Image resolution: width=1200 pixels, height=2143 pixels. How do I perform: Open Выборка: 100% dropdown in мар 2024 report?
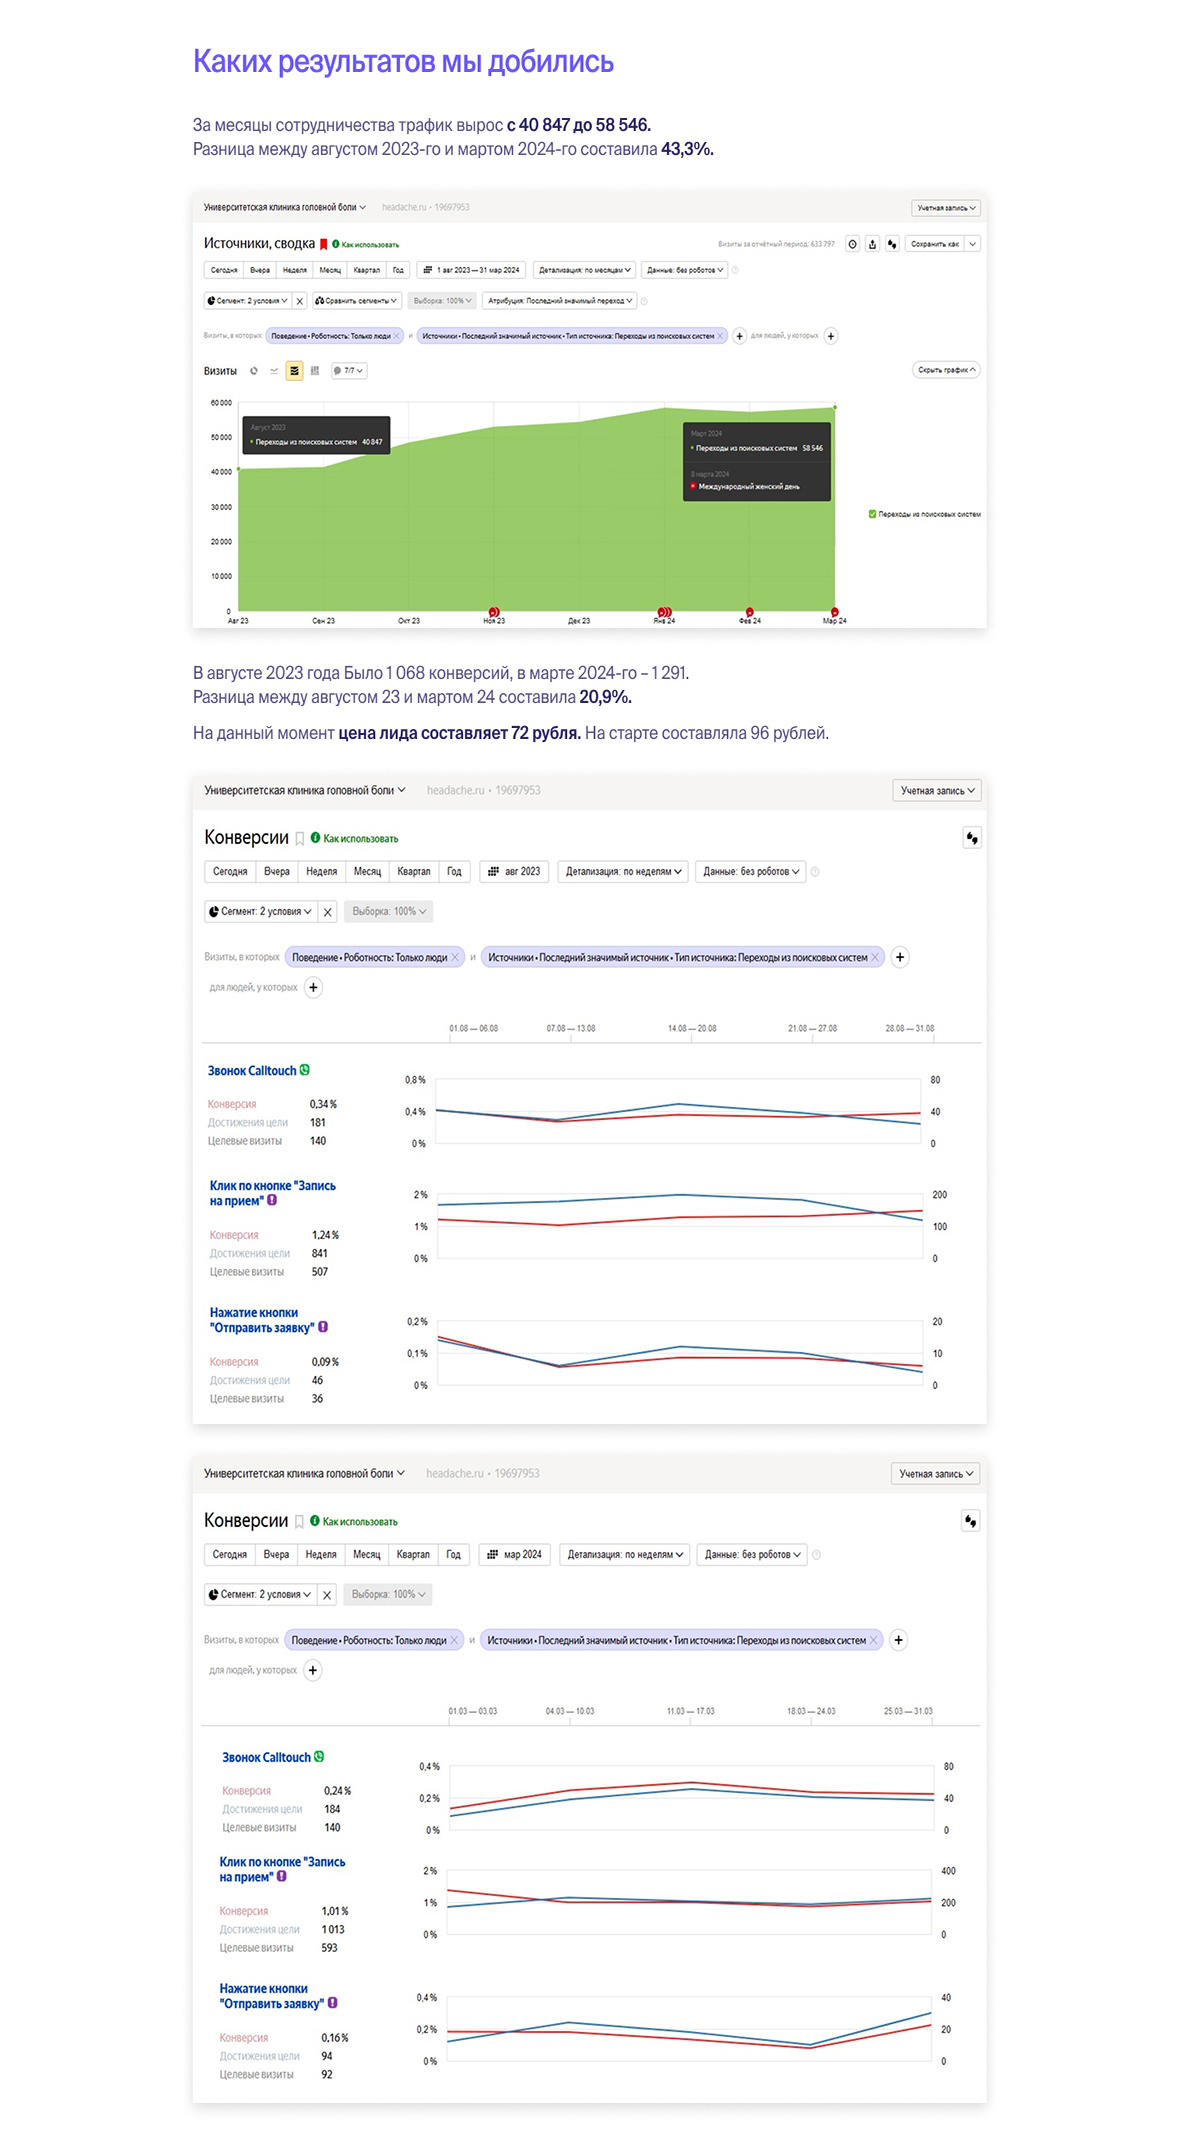pos(388,1595)
